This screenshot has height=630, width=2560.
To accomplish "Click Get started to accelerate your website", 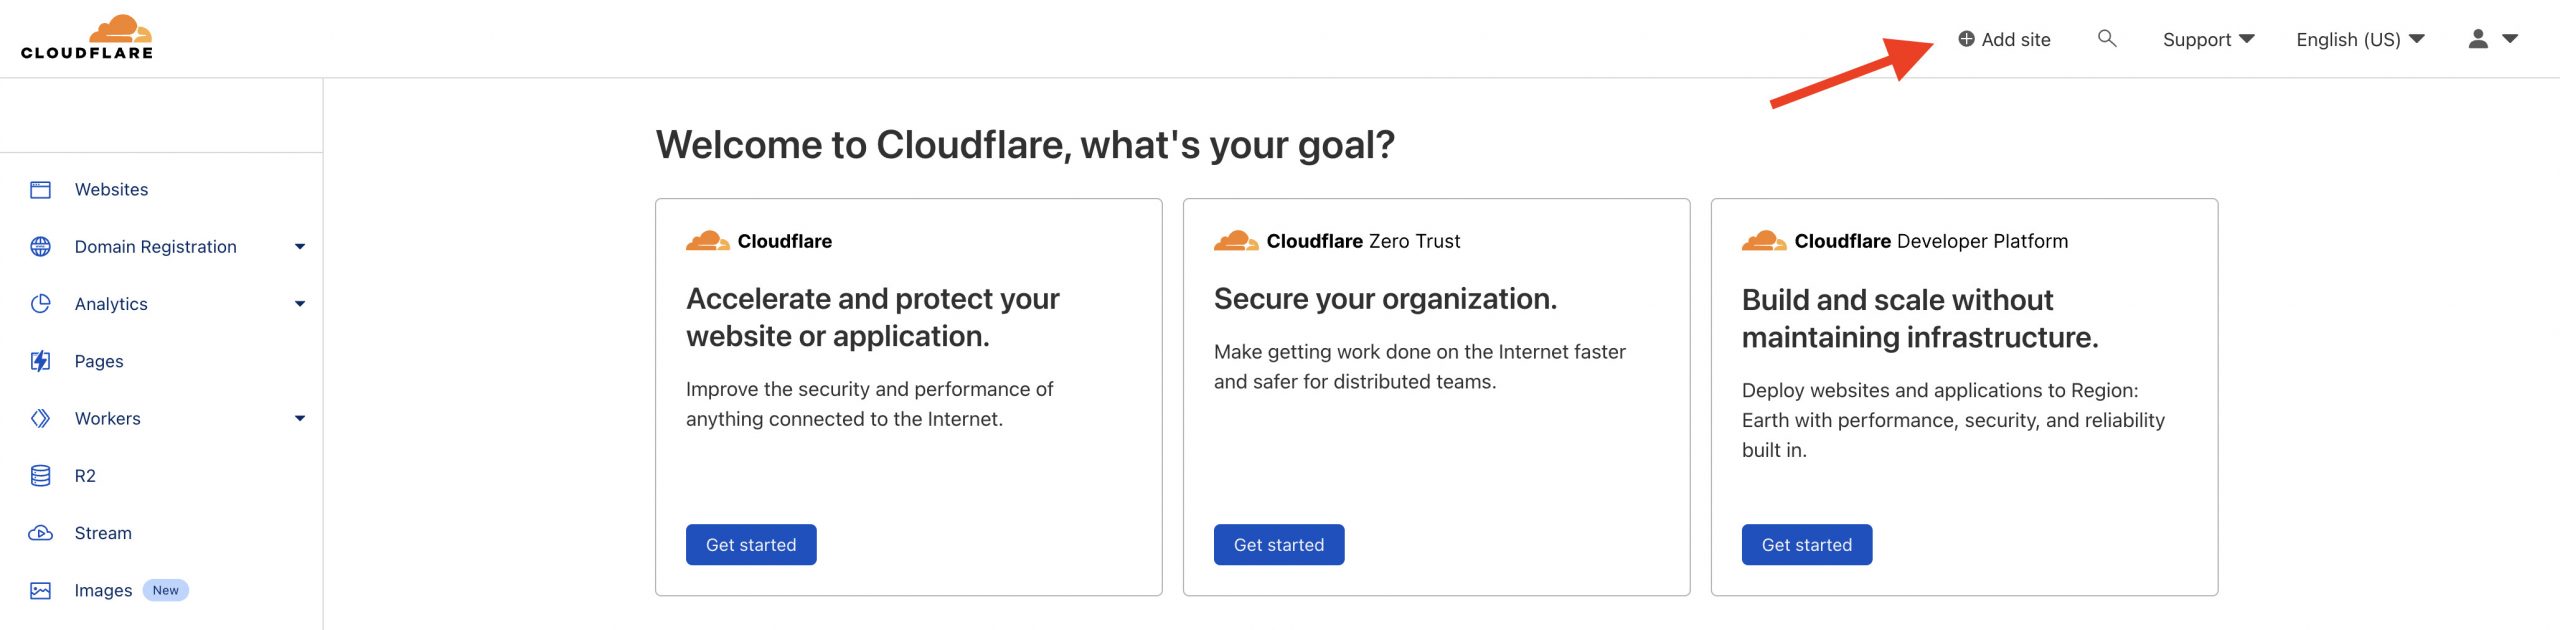I will coord(750,544).
